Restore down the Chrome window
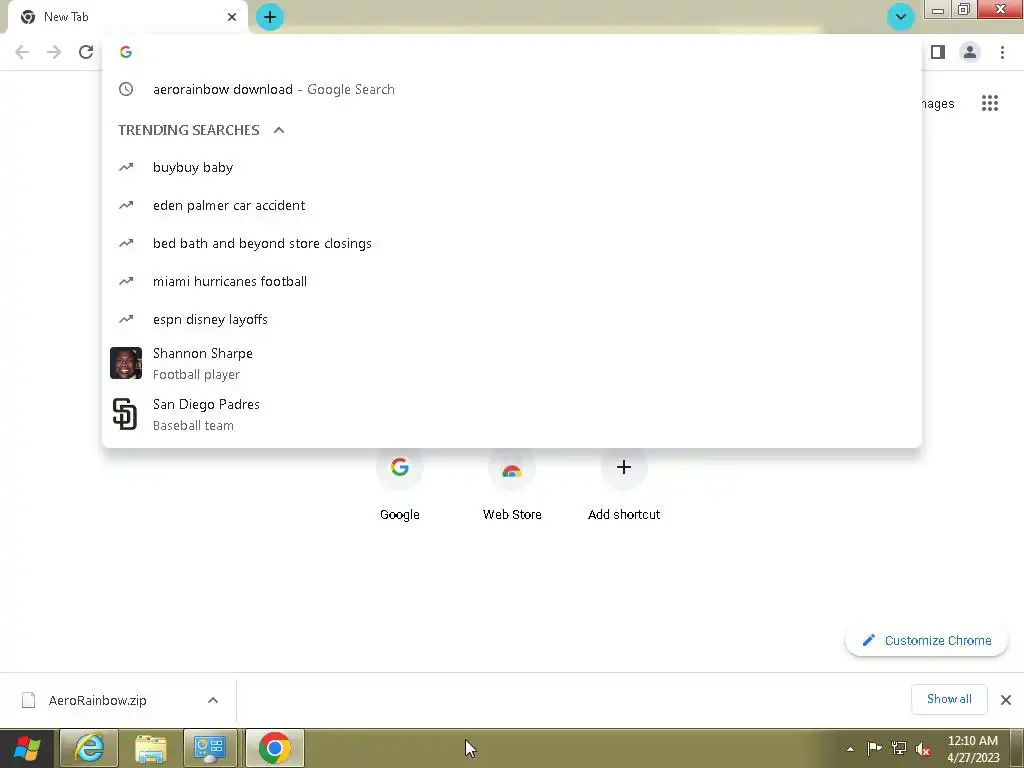This screenshot has width=1024, height=768. point(964,9)
